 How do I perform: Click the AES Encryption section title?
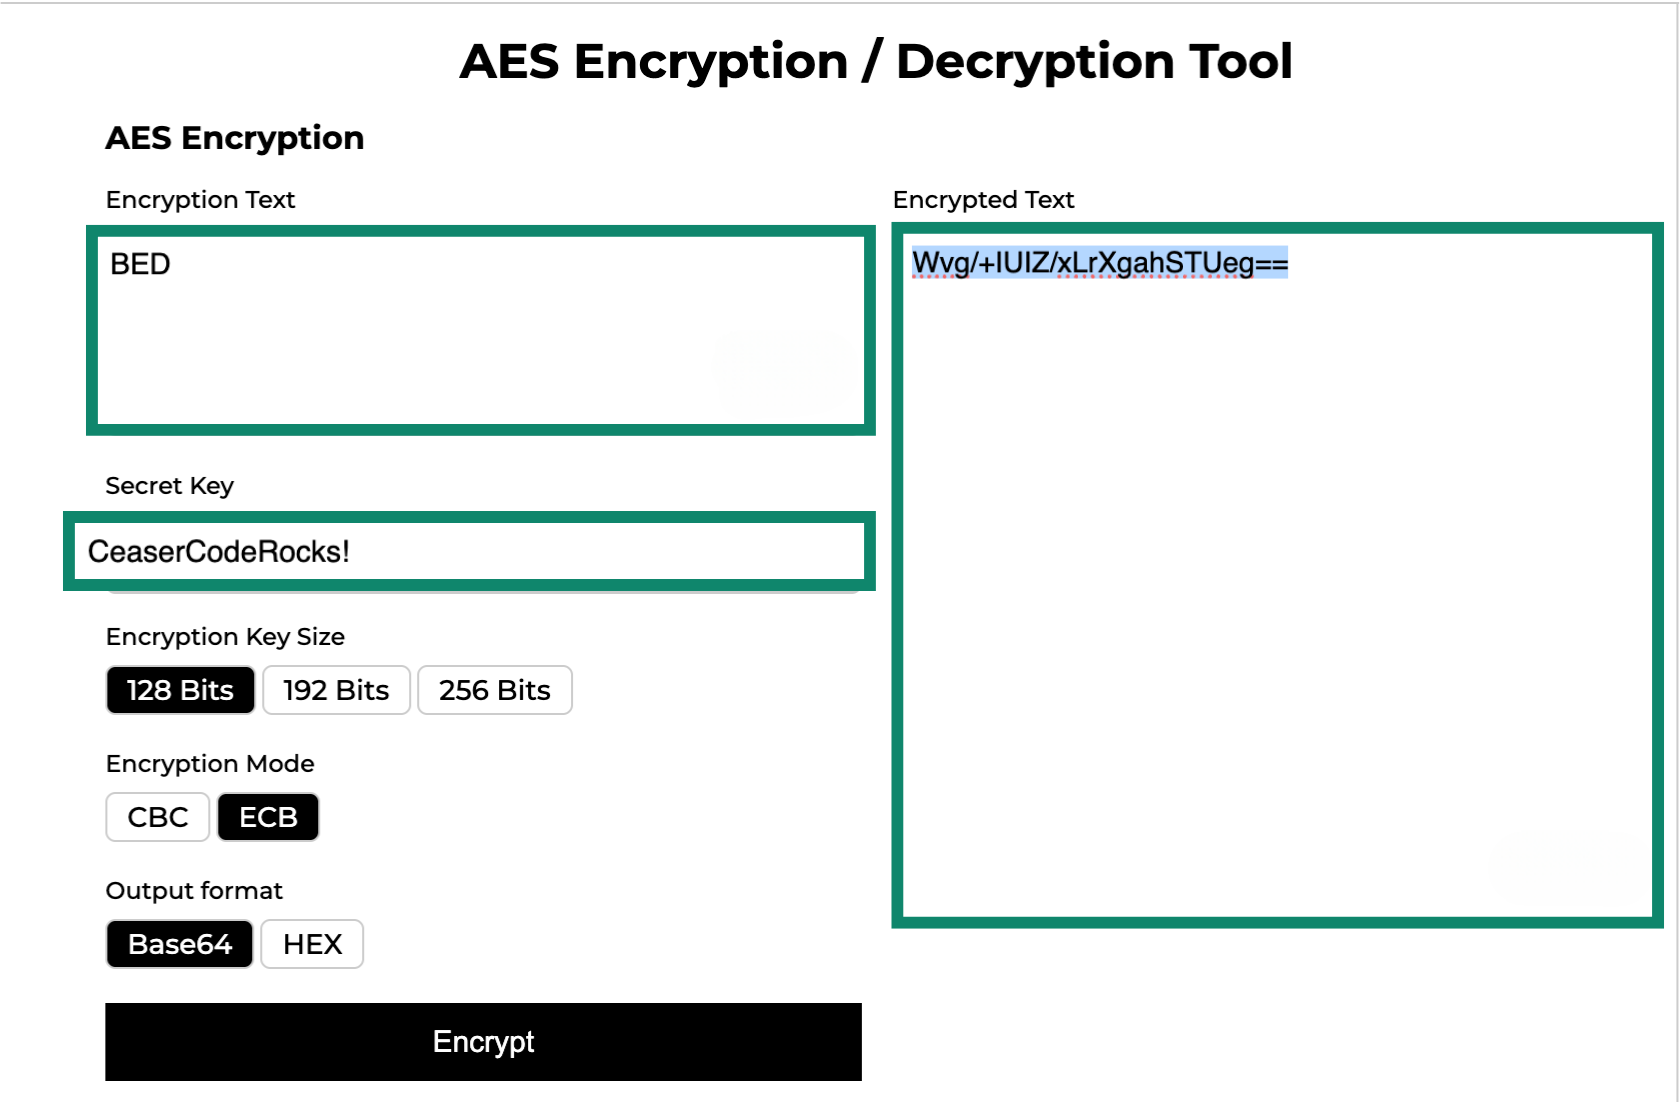235,138
